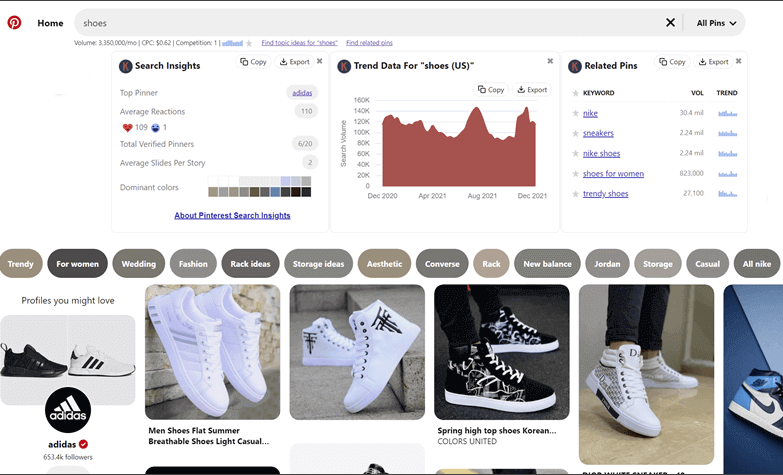
Task: Copy Related Pins keywords
Action: pyautogui.click(x=672, y=62)
